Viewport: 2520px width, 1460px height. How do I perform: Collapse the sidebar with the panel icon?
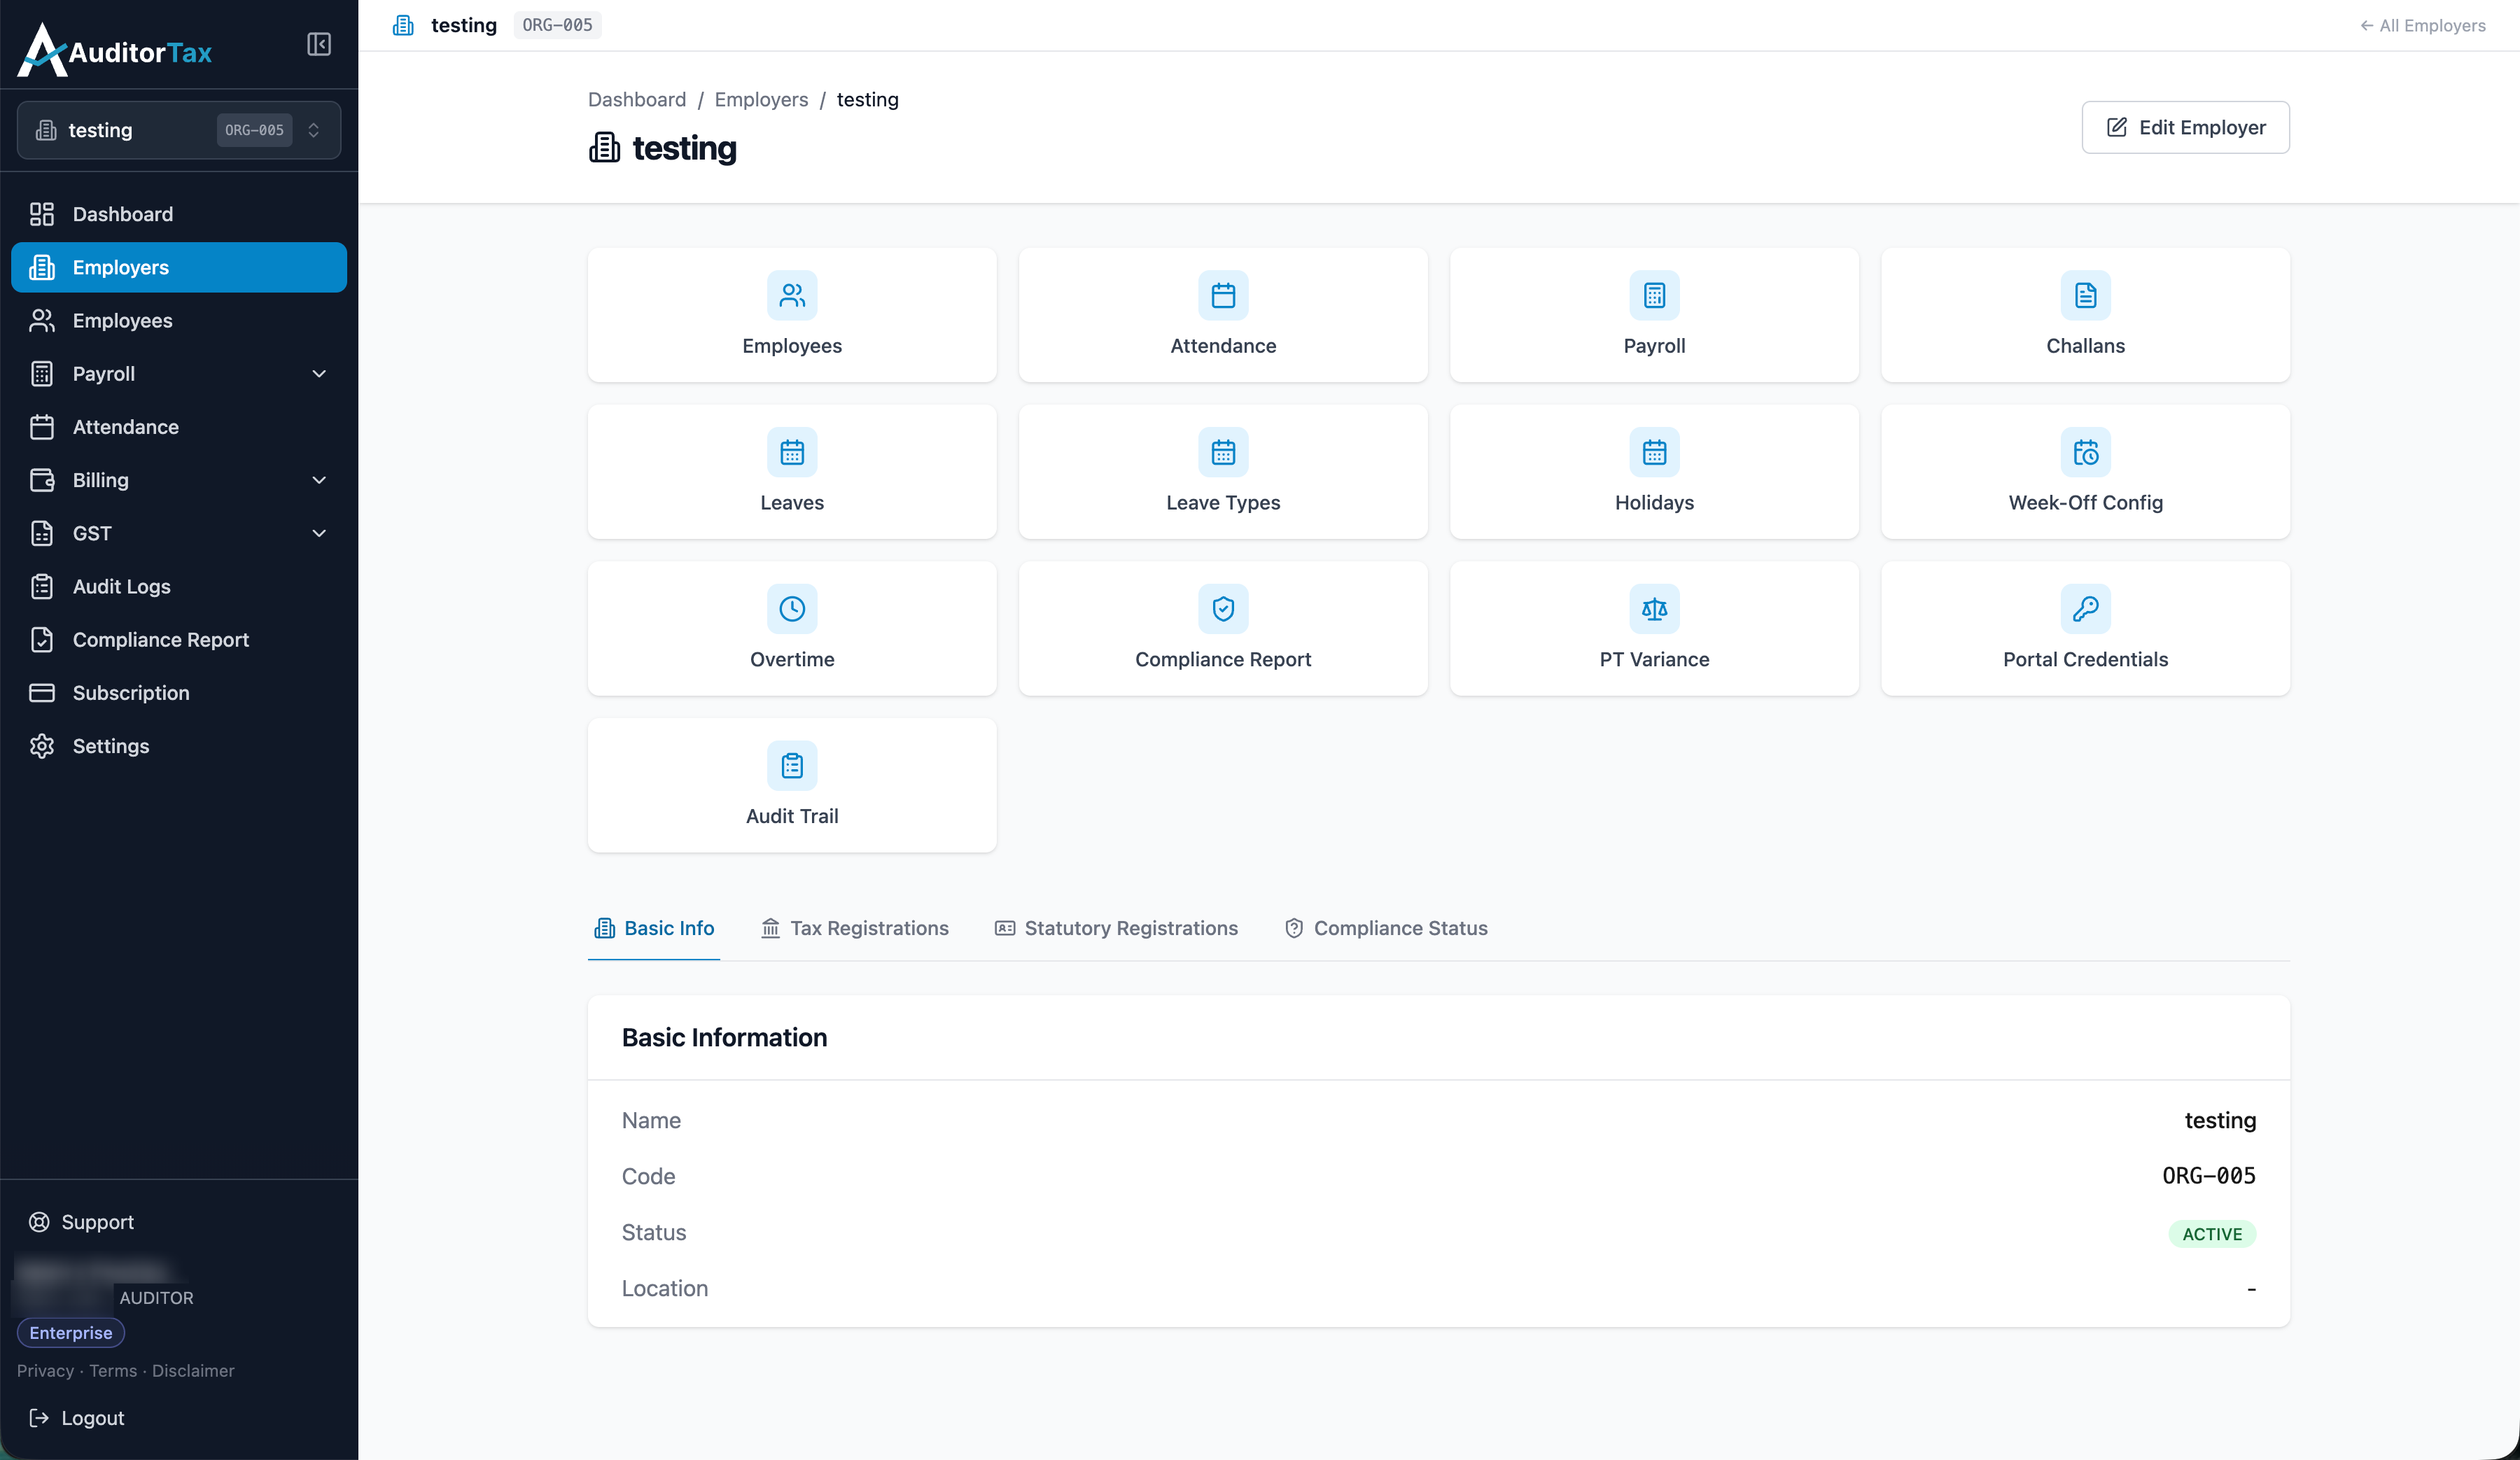tap(319, 44)
